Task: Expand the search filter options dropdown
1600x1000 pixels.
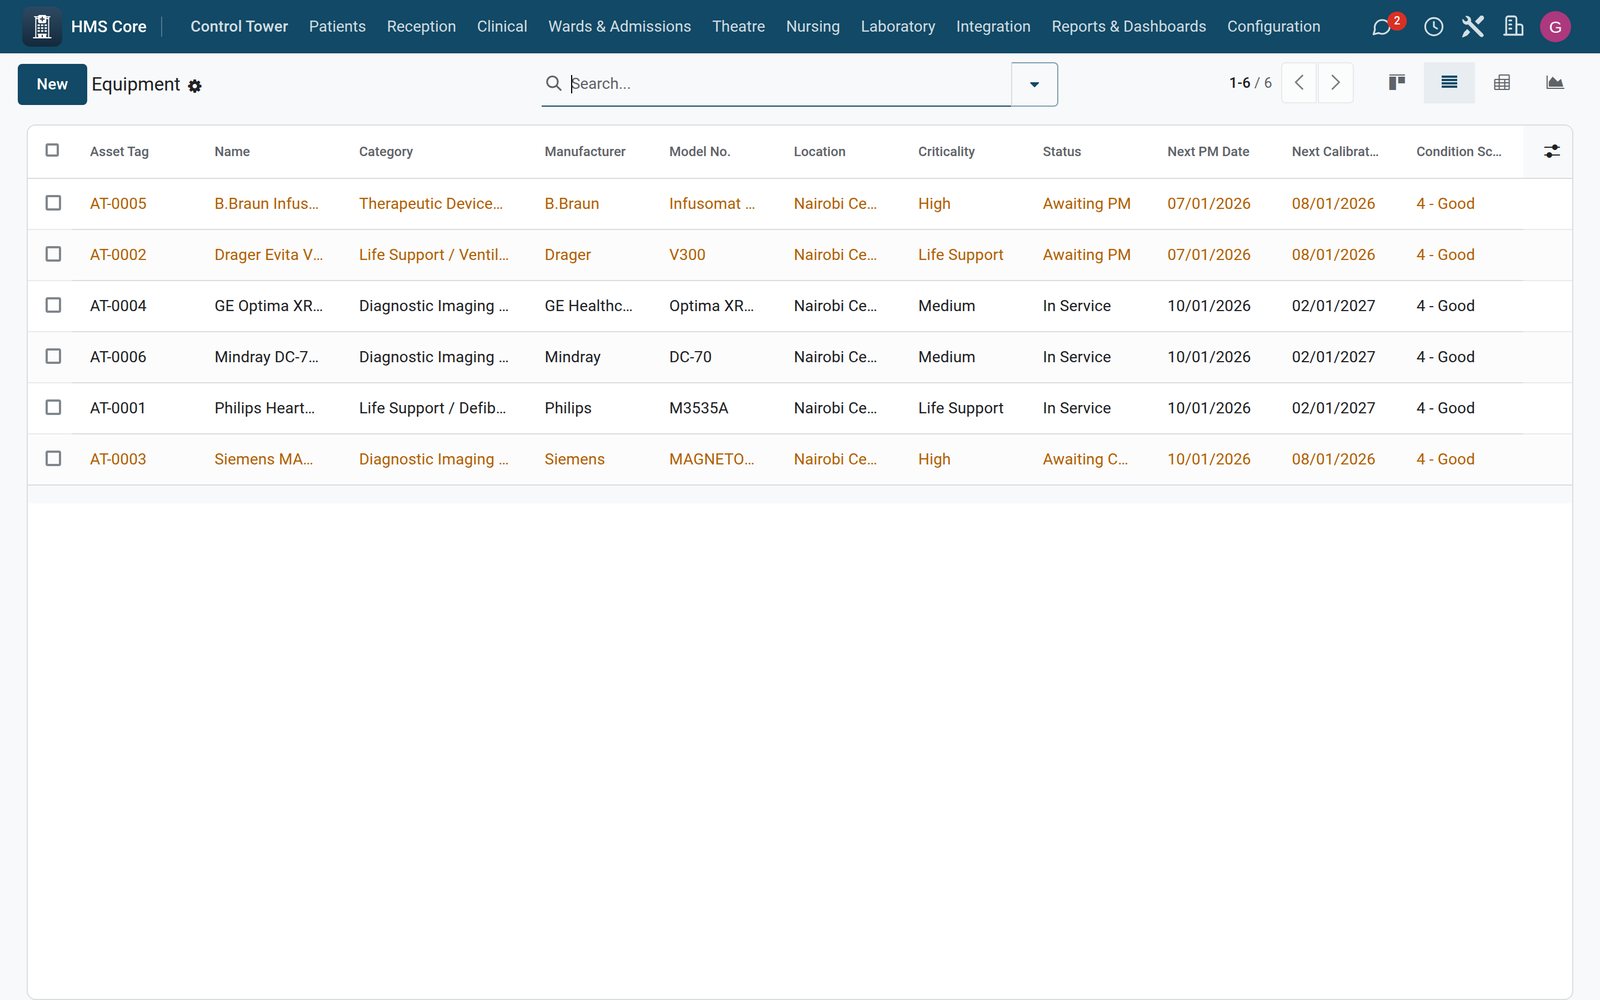Action: click(x=1034, y=84)
